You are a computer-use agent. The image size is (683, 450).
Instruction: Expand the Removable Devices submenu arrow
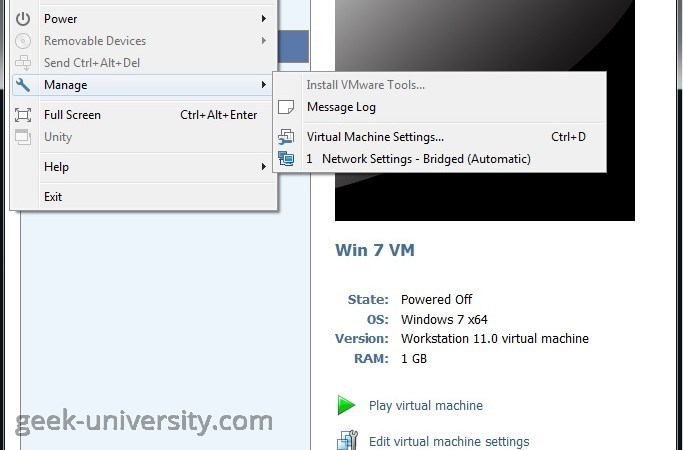[264, 41]
